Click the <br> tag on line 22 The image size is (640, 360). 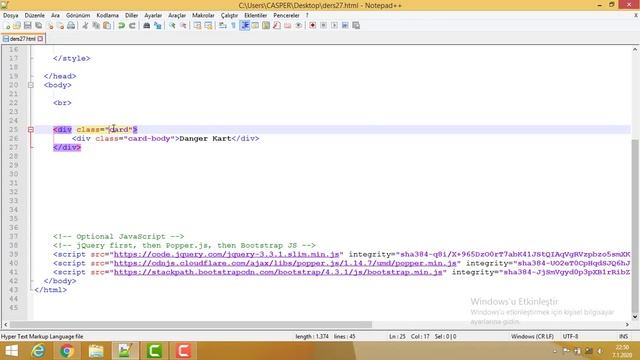coord(62,103)
